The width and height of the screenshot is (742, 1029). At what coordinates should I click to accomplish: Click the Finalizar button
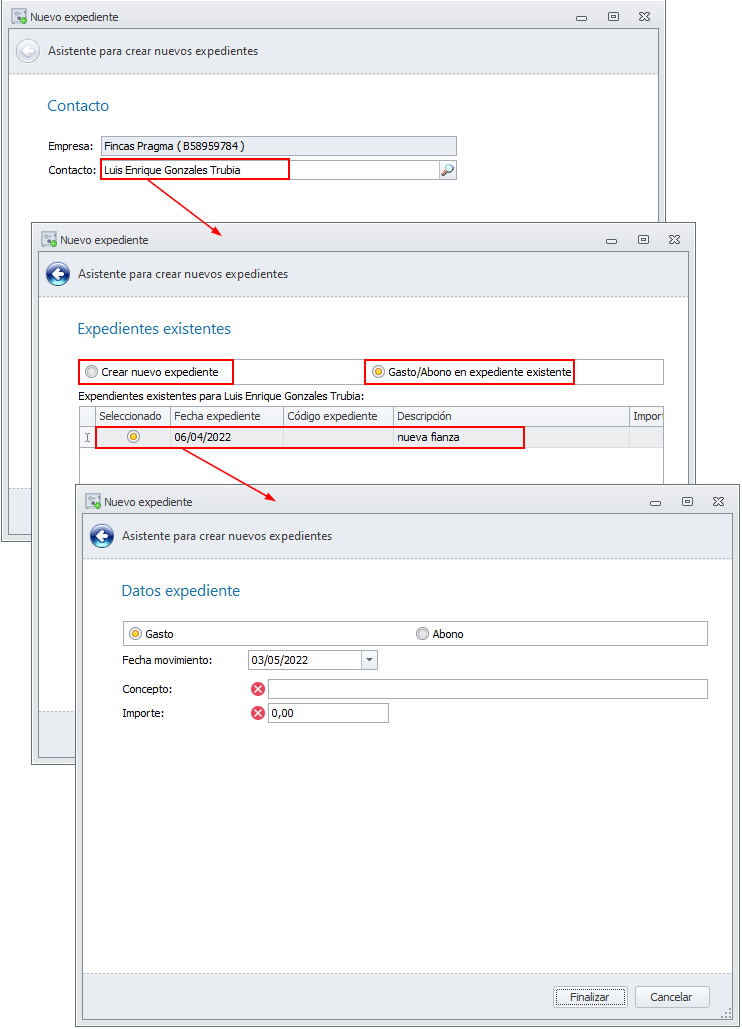pyautogui.click(x=590, y=997)
